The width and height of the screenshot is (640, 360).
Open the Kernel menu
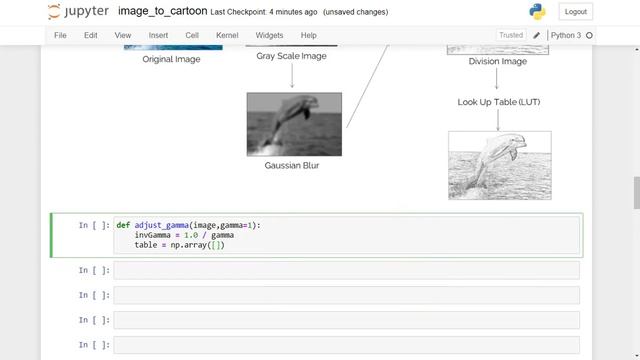coord(227,36)
